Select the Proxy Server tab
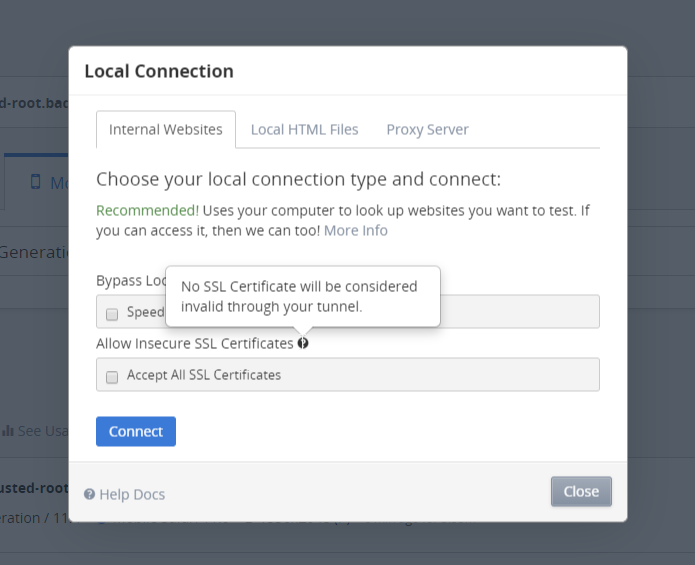Screen dimensions: 695x565 pyautogui.click(x=427, y=130)
